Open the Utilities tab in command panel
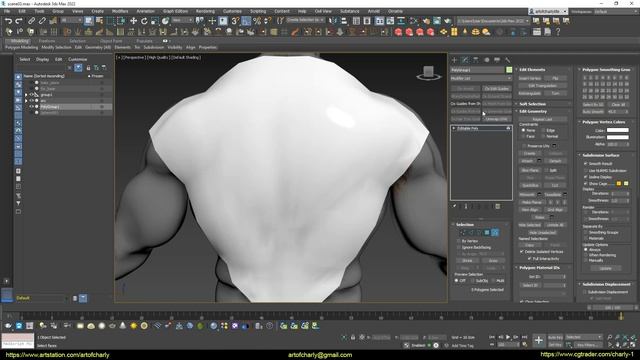 (507, 60)
